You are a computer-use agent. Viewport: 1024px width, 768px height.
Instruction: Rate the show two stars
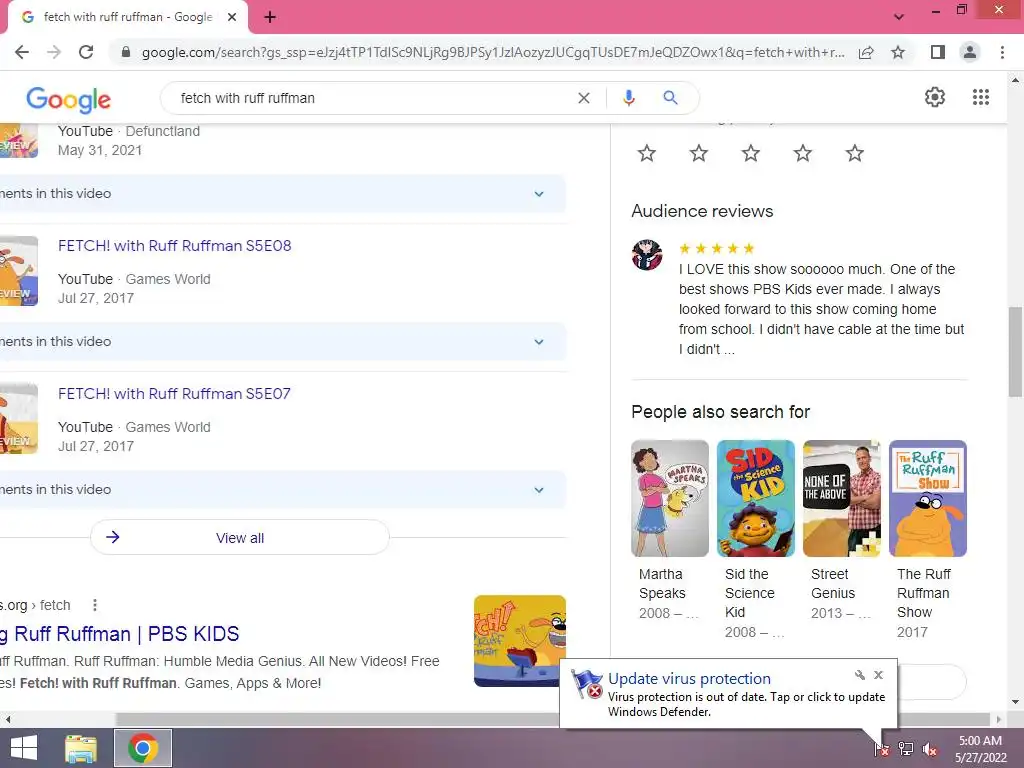(x=699, y=153)
